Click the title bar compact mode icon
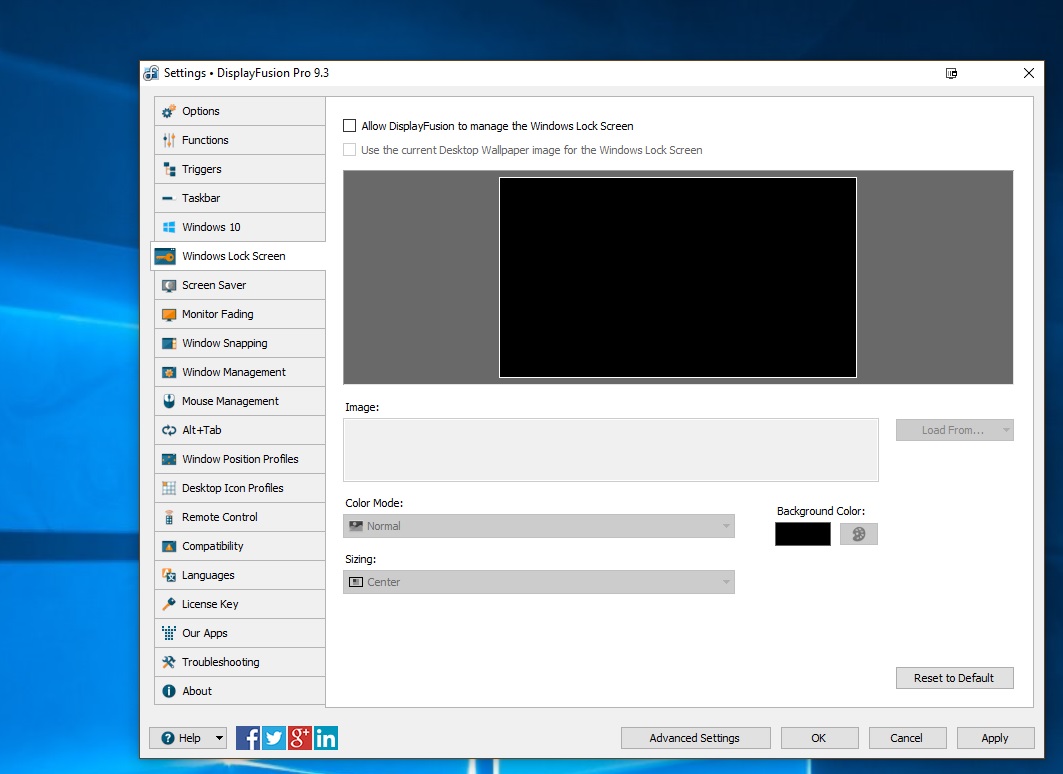This screenshot has height=774, width=1063. 951,73
